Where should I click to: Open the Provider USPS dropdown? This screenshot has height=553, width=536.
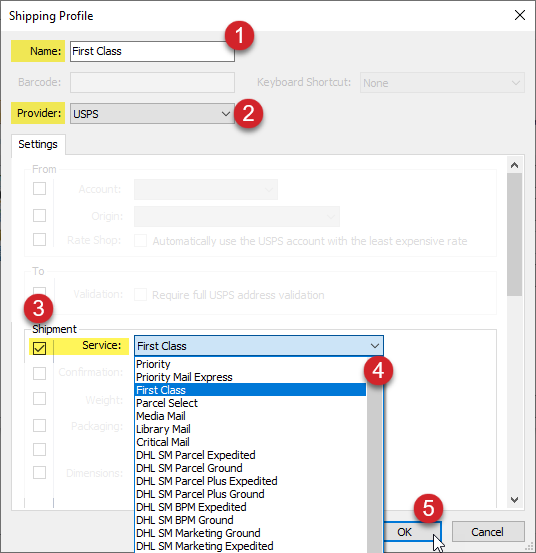(x=152, y=114)
